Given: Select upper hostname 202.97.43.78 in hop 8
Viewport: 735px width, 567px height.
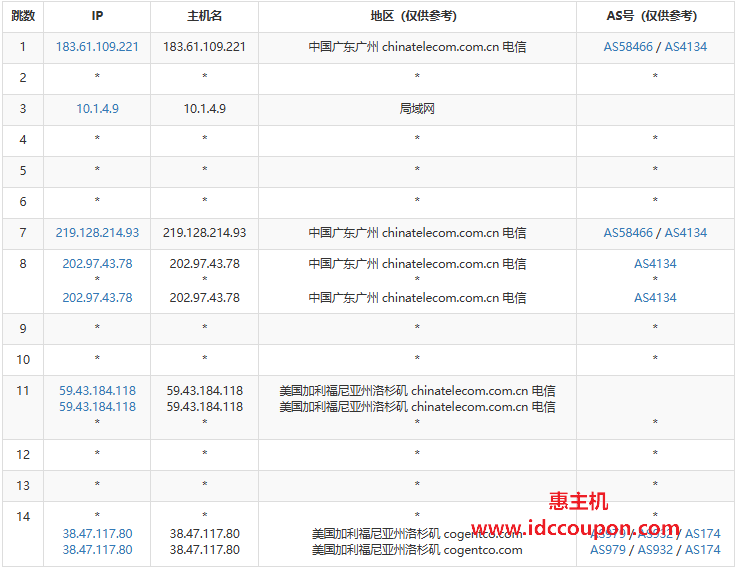Looking at the screenshot, I should [204, 264].
